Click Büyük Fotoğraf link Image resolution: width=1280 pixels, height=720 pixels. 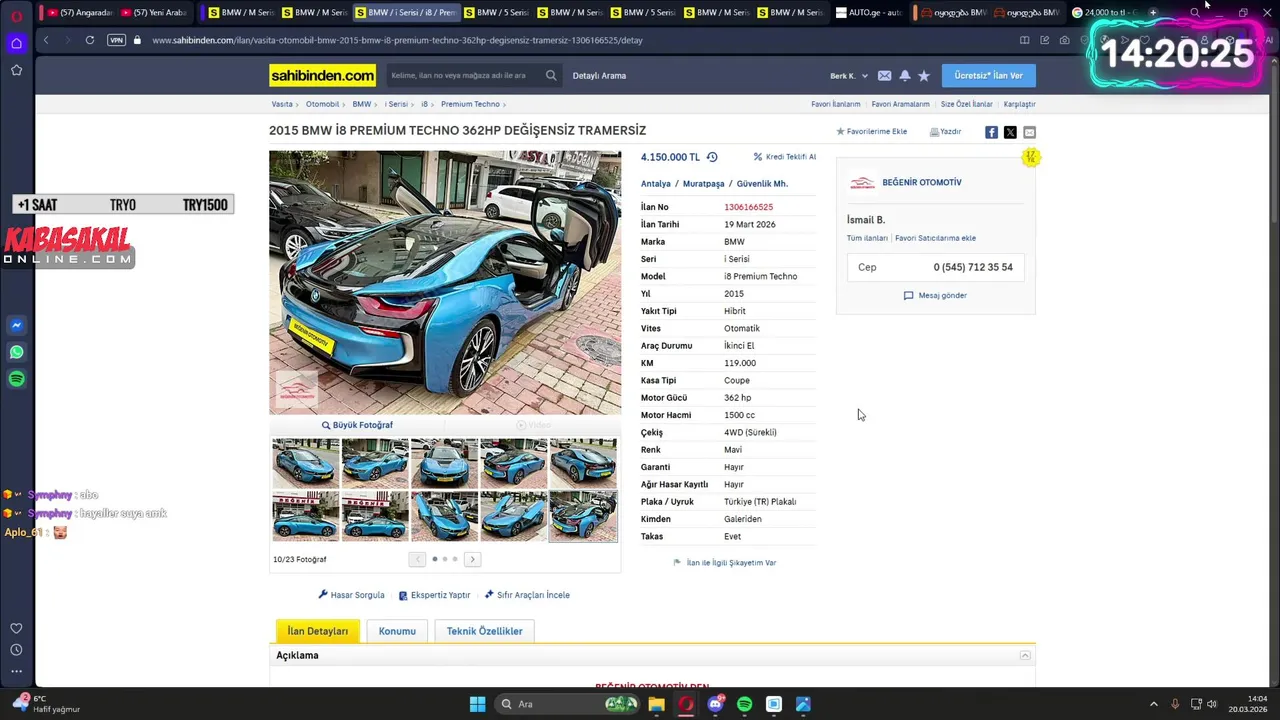pos(357,425)
